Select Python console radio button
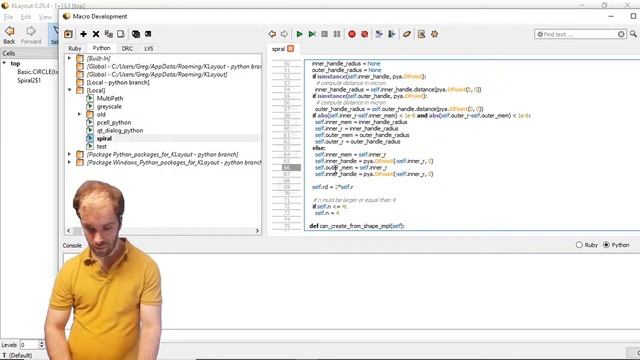Image resolution: width=640 pixels, height=360 pixels. [606, 245]
